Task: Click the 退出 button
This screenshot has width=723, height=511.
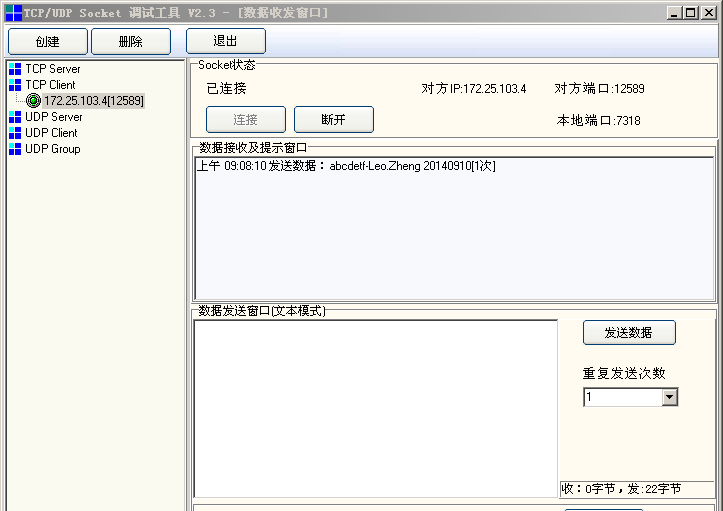Action: [226, 41]
